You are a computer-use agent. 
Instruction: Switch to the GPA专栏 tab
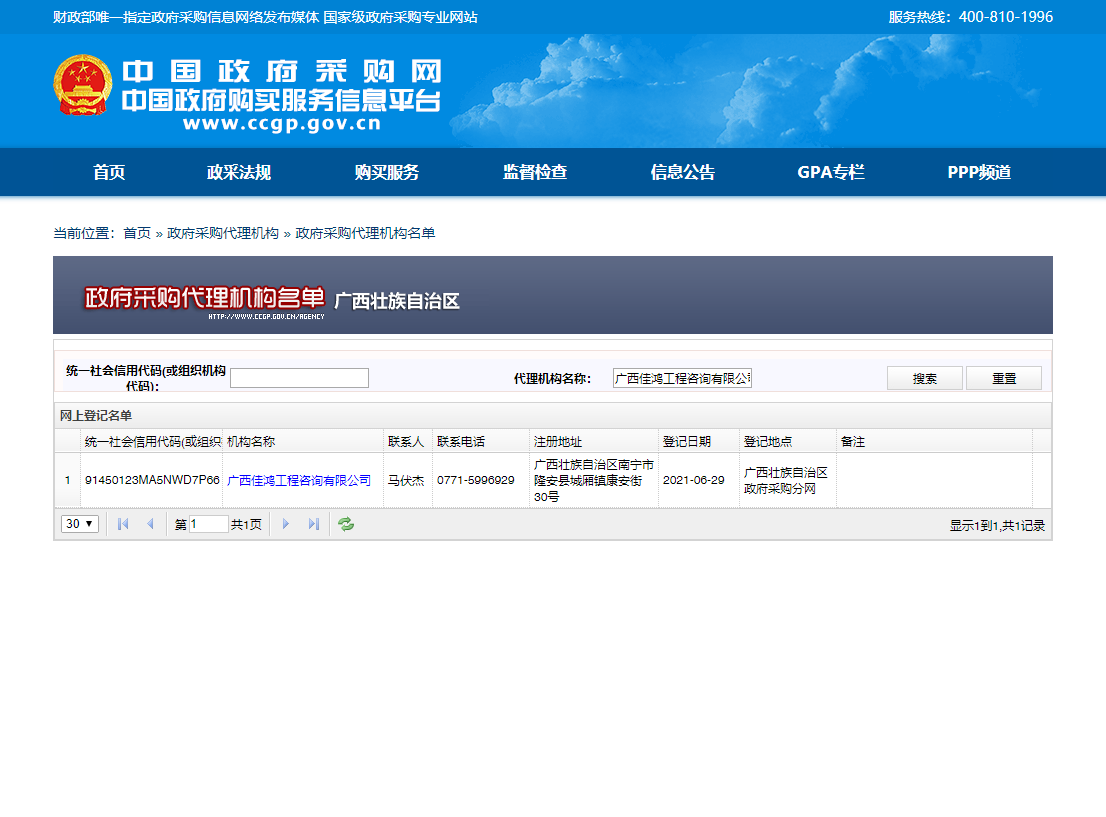coord(830,171)
